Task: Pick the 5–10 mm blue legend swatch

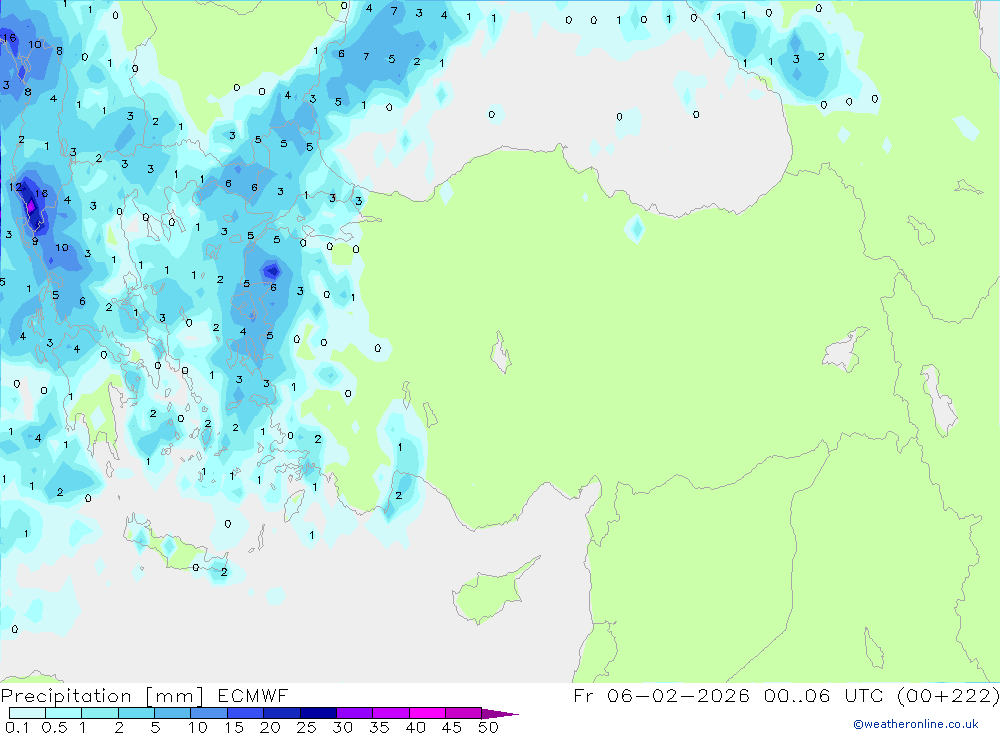Action: pyautogui.click(x=173, y=713)
